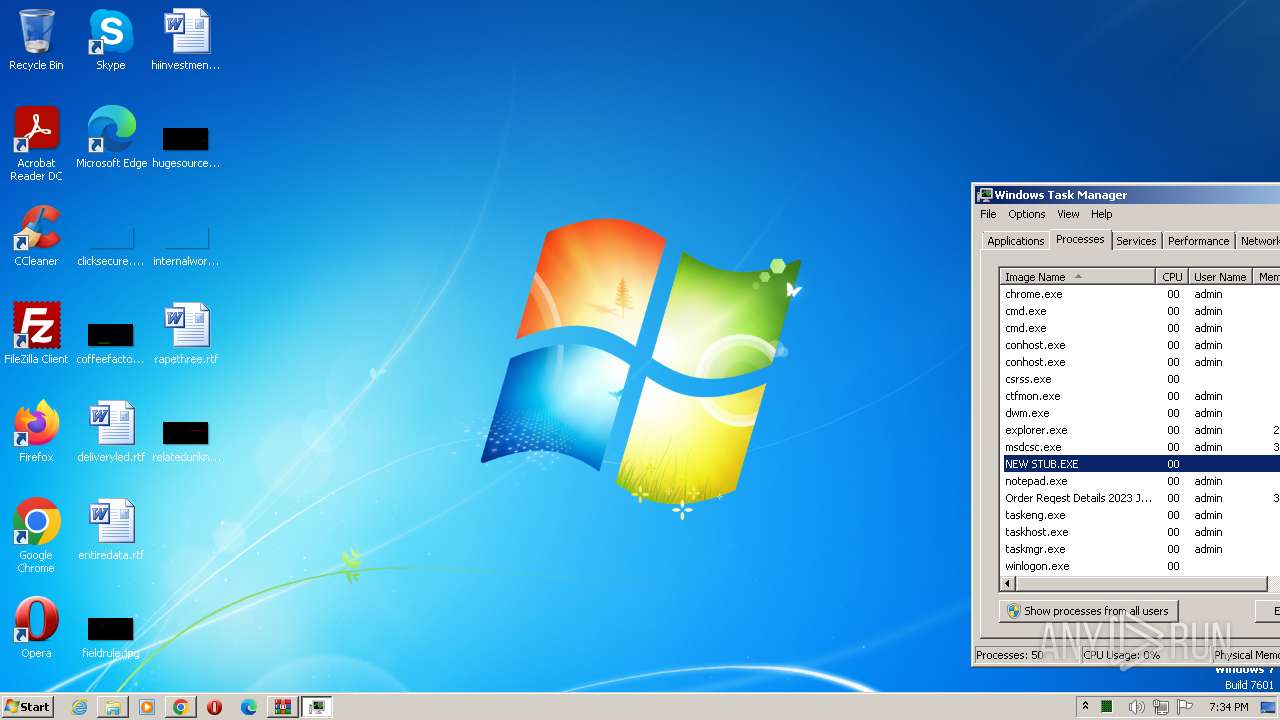Open the volume speaker tray icon

(1136, 707)
